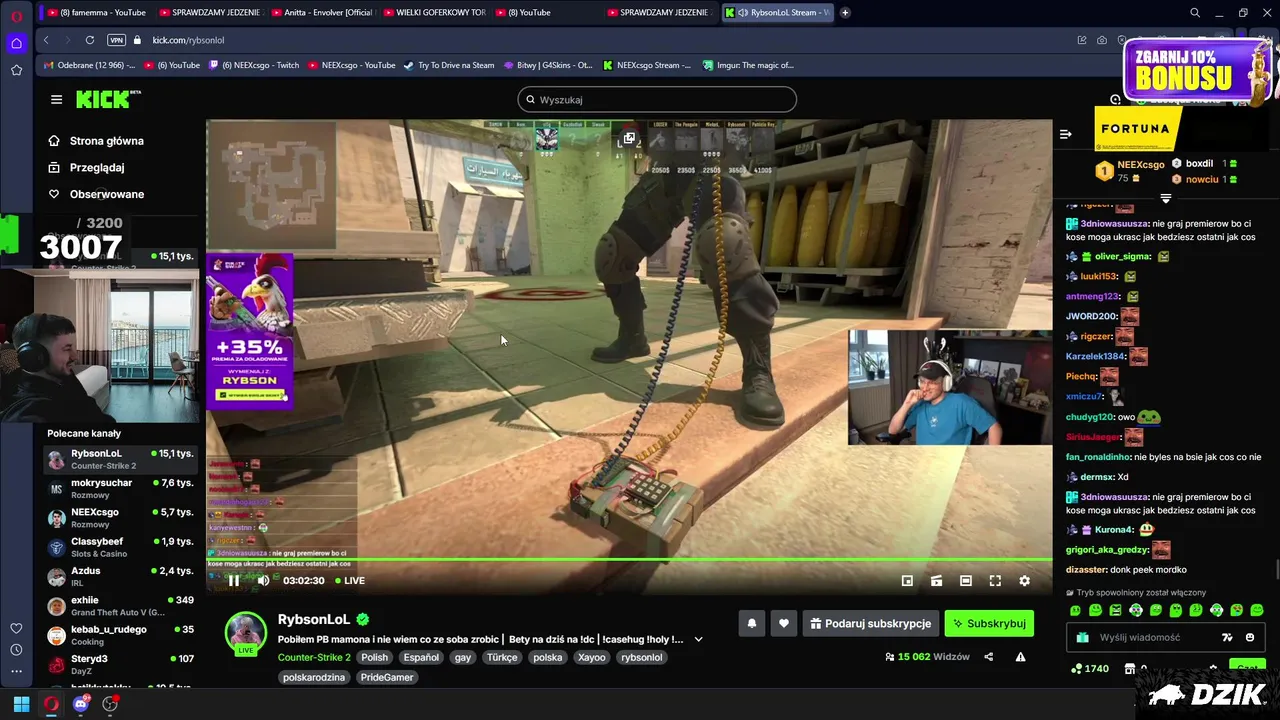
Task: Collapse the chat panel arrow
Action: point(1066,133)
